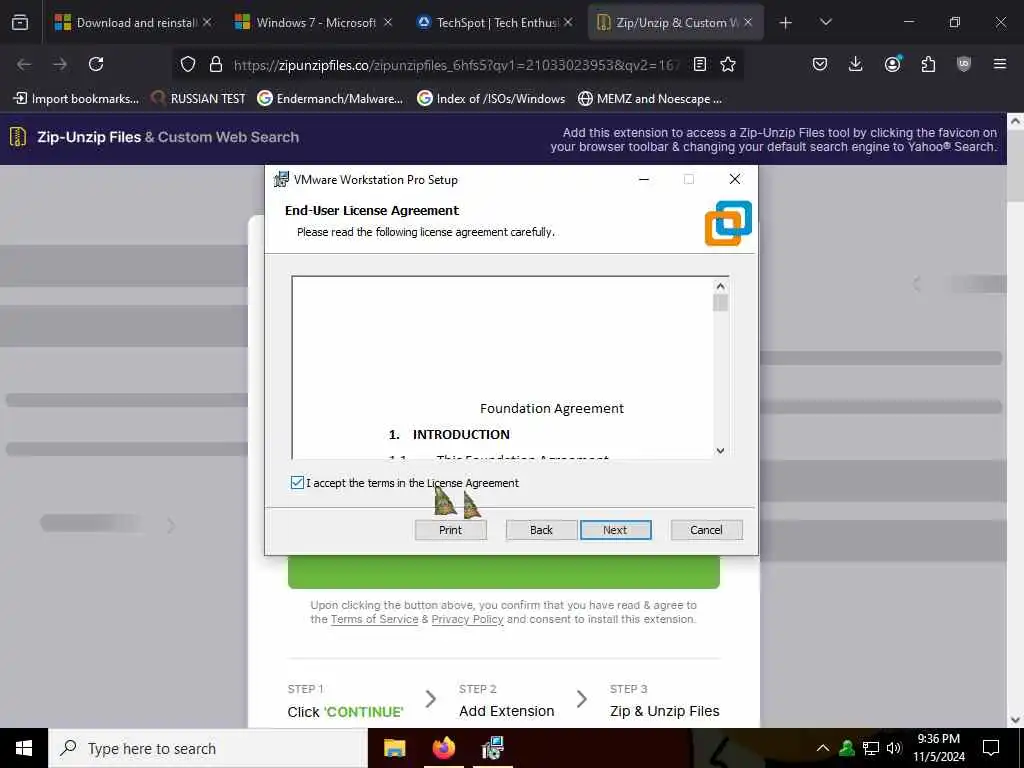Screen dimensions: 1024x768
Task: Toggle reader view icon in address bar
Action: (x=699, y=64)
